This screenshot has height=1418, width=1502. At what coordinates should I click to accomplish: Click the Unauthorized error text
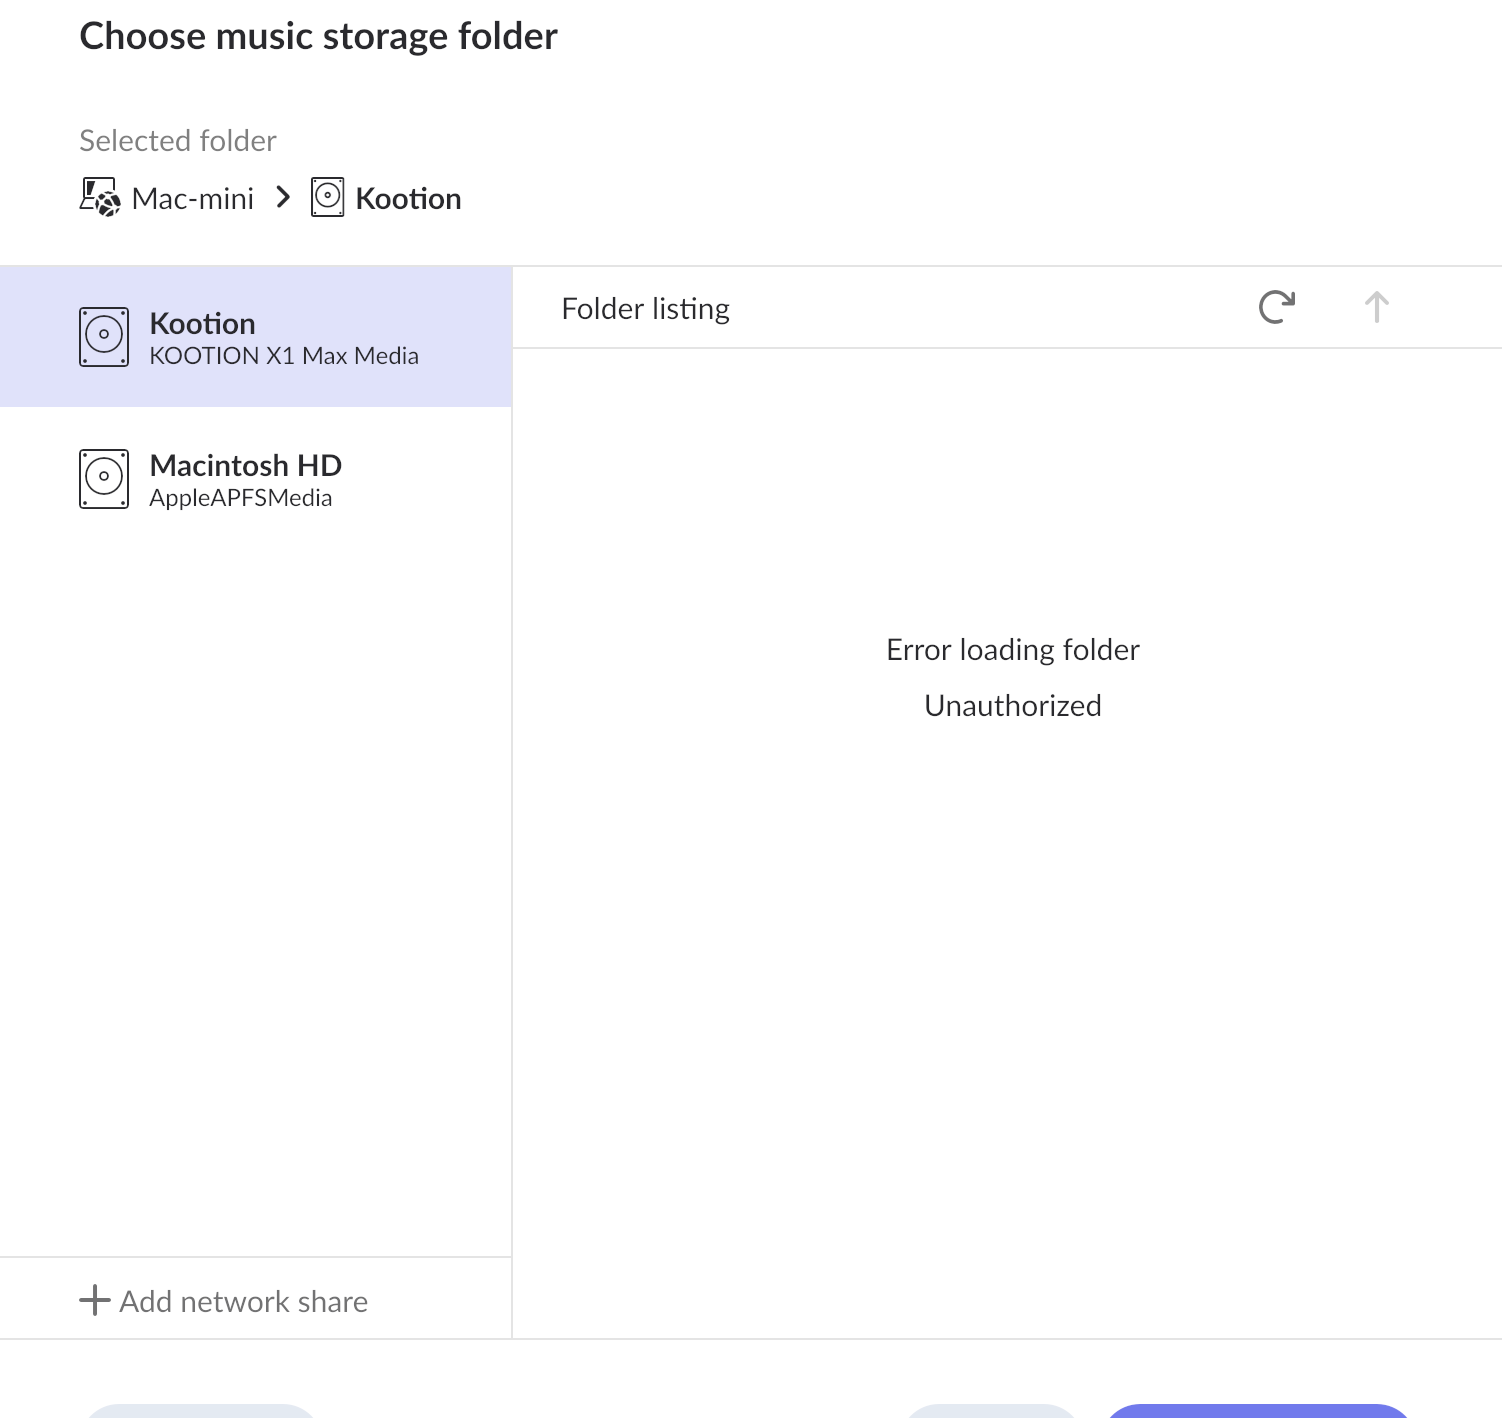pos(1012,706)
